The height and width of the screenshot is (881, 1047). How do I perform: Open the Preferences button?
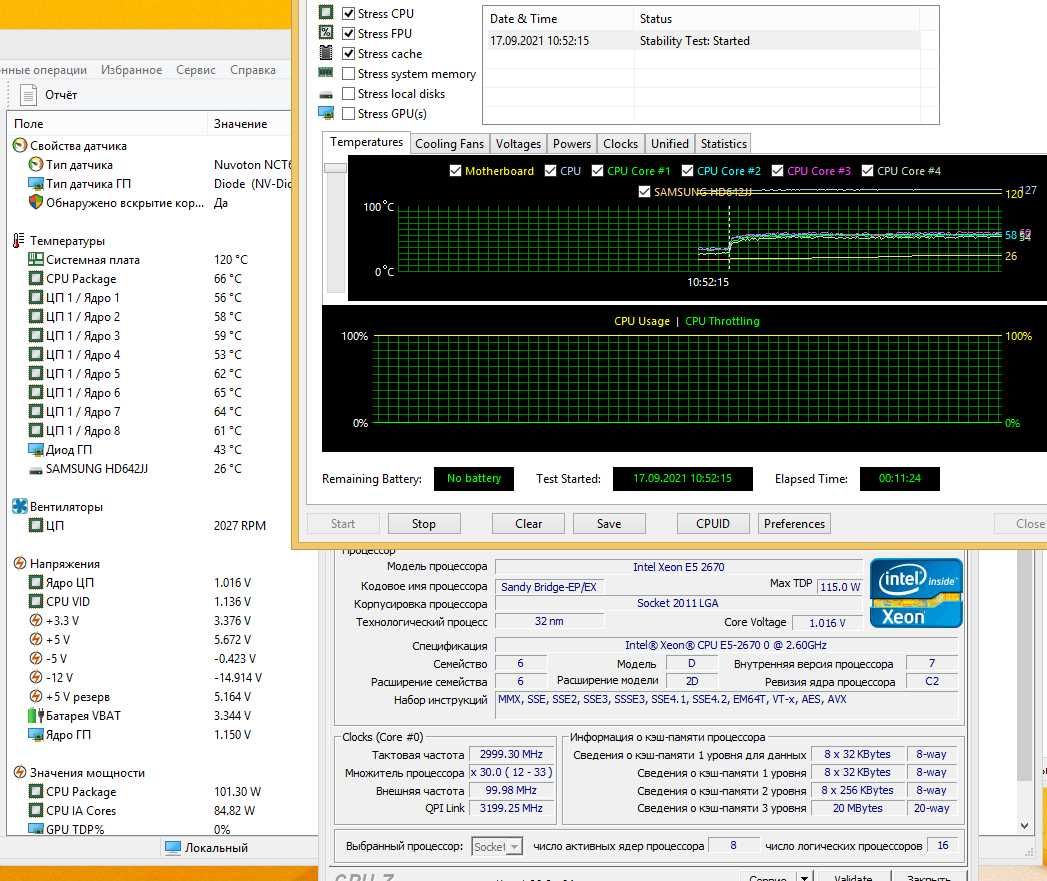[794, 523]
